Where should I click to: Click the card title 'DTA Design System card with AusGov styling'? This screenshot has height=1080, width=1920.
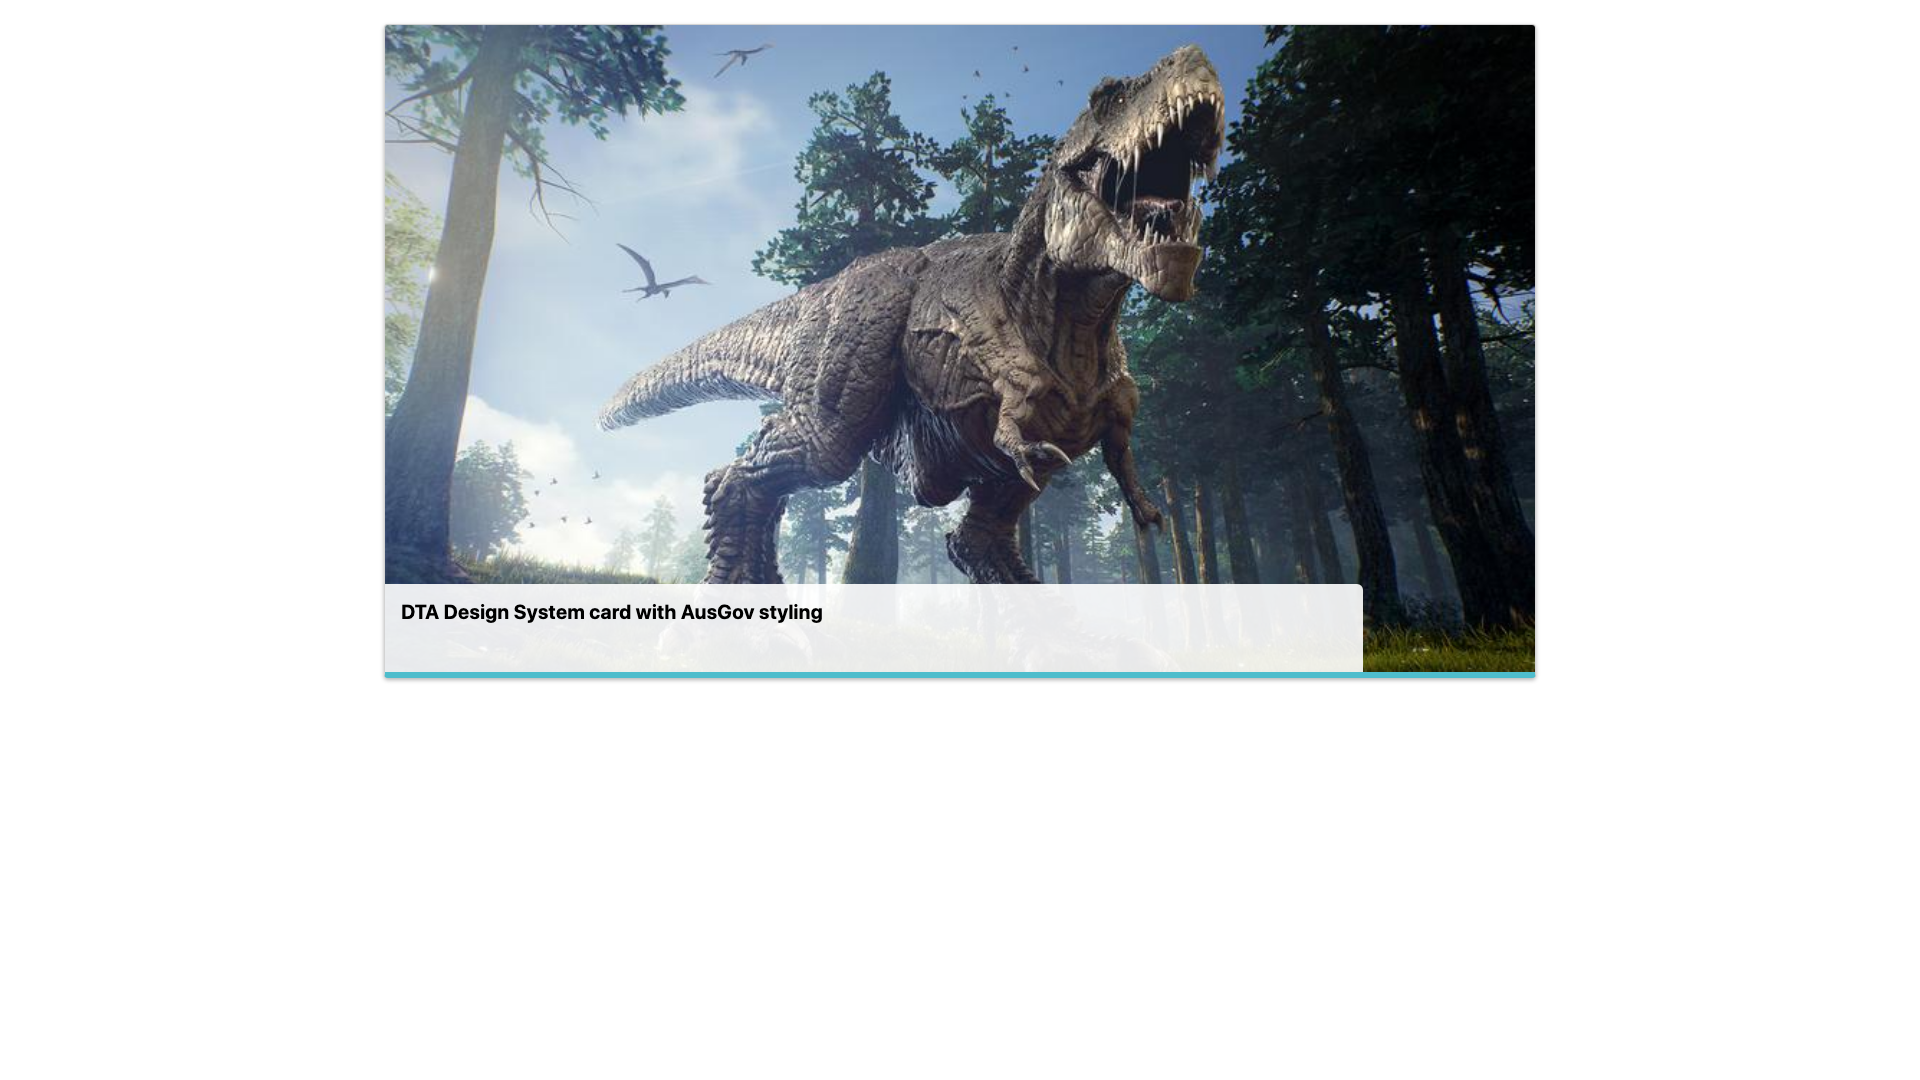point(611,612)
